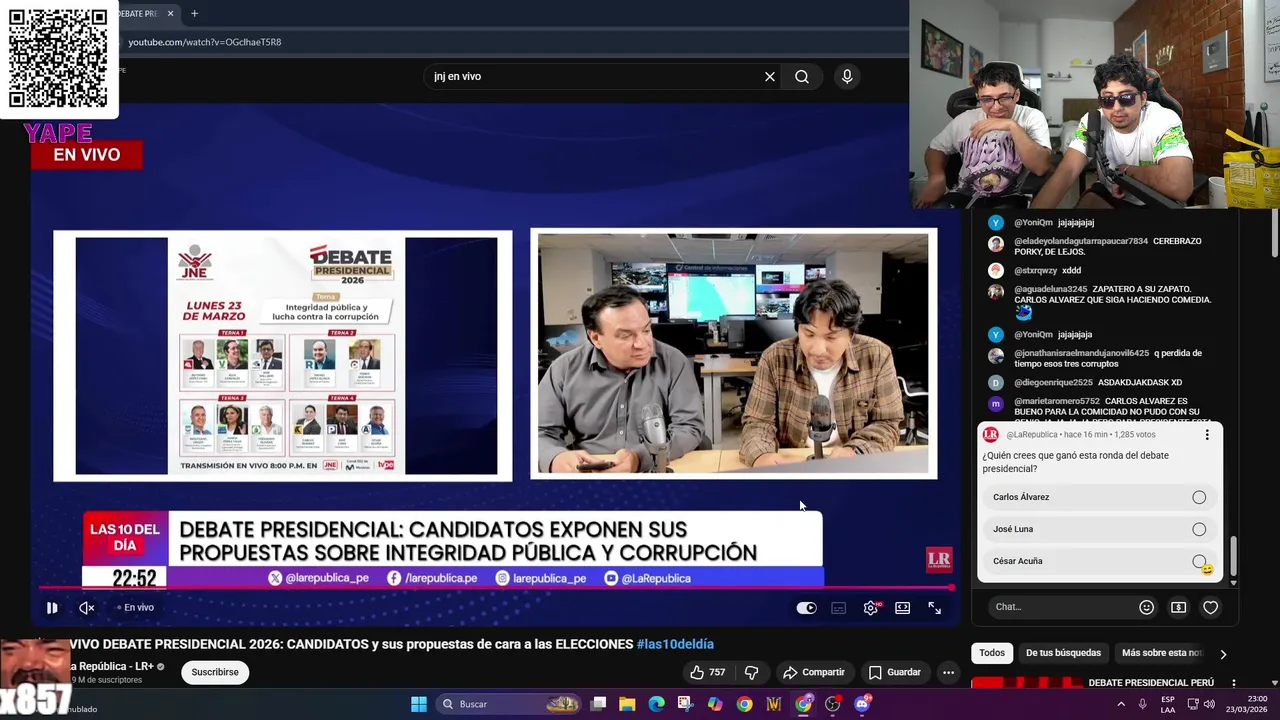Click the tray microphone icon

[x=1143, y=704]
